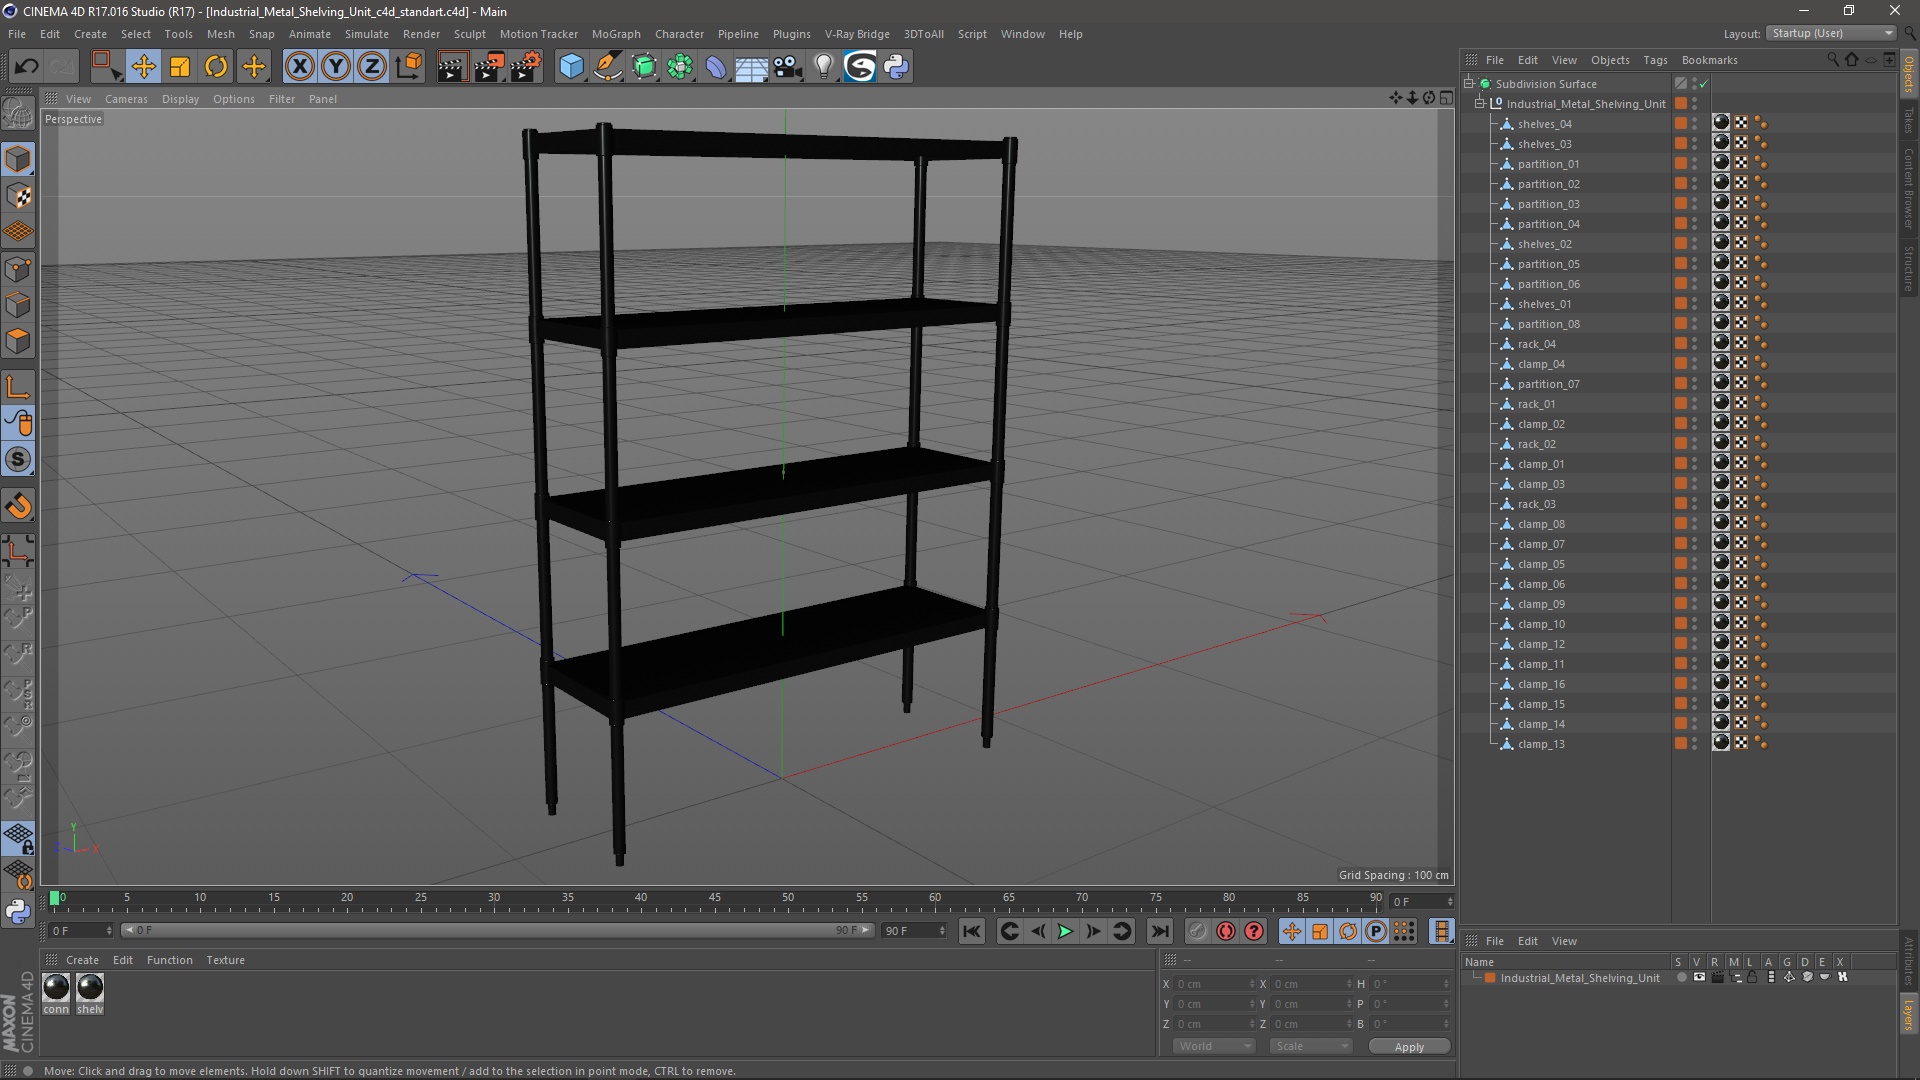Toggle Autokeying record button
1920x1080 pixels.
(x=1225, y=931)
